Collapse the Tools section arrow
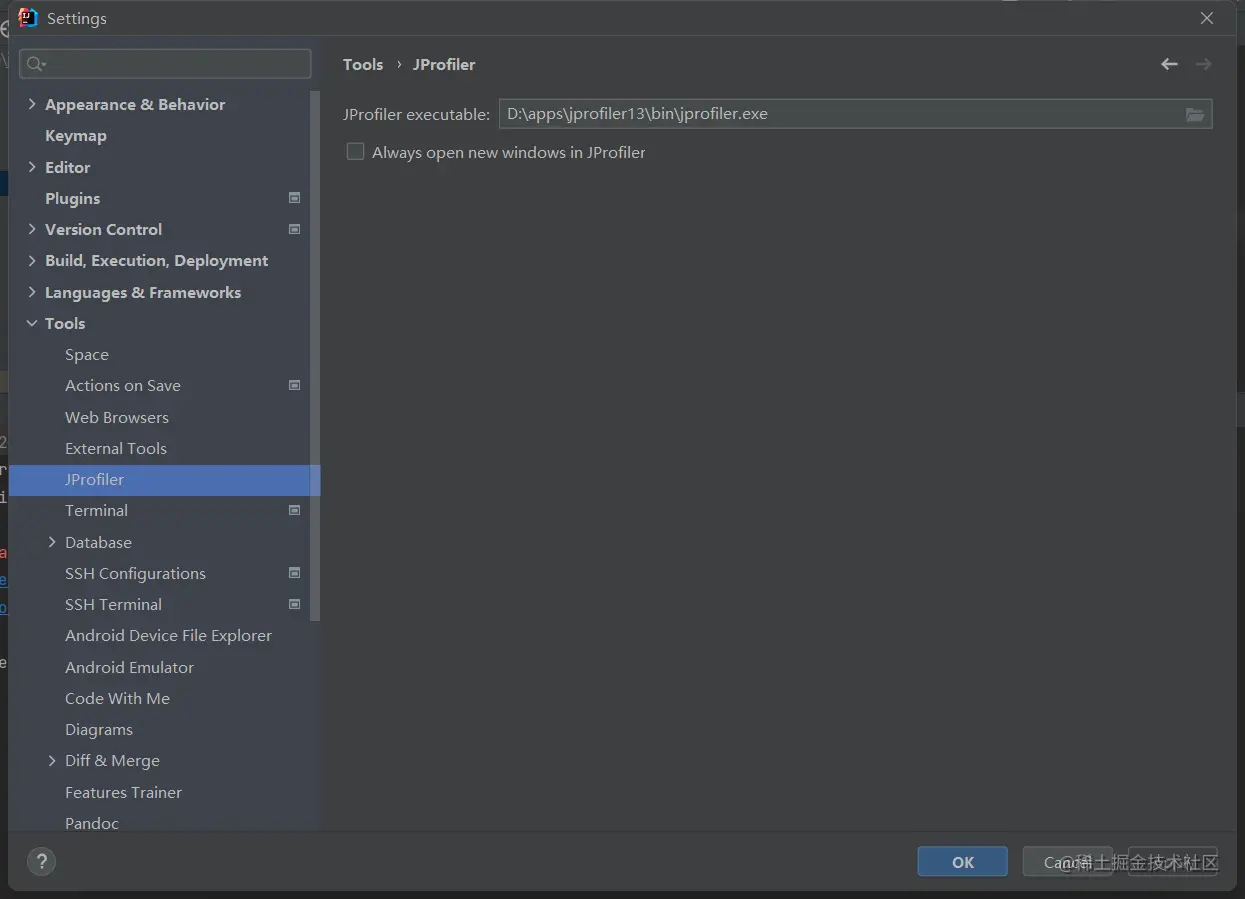Viewport: 1245px width, 899px height. (32, 323)
